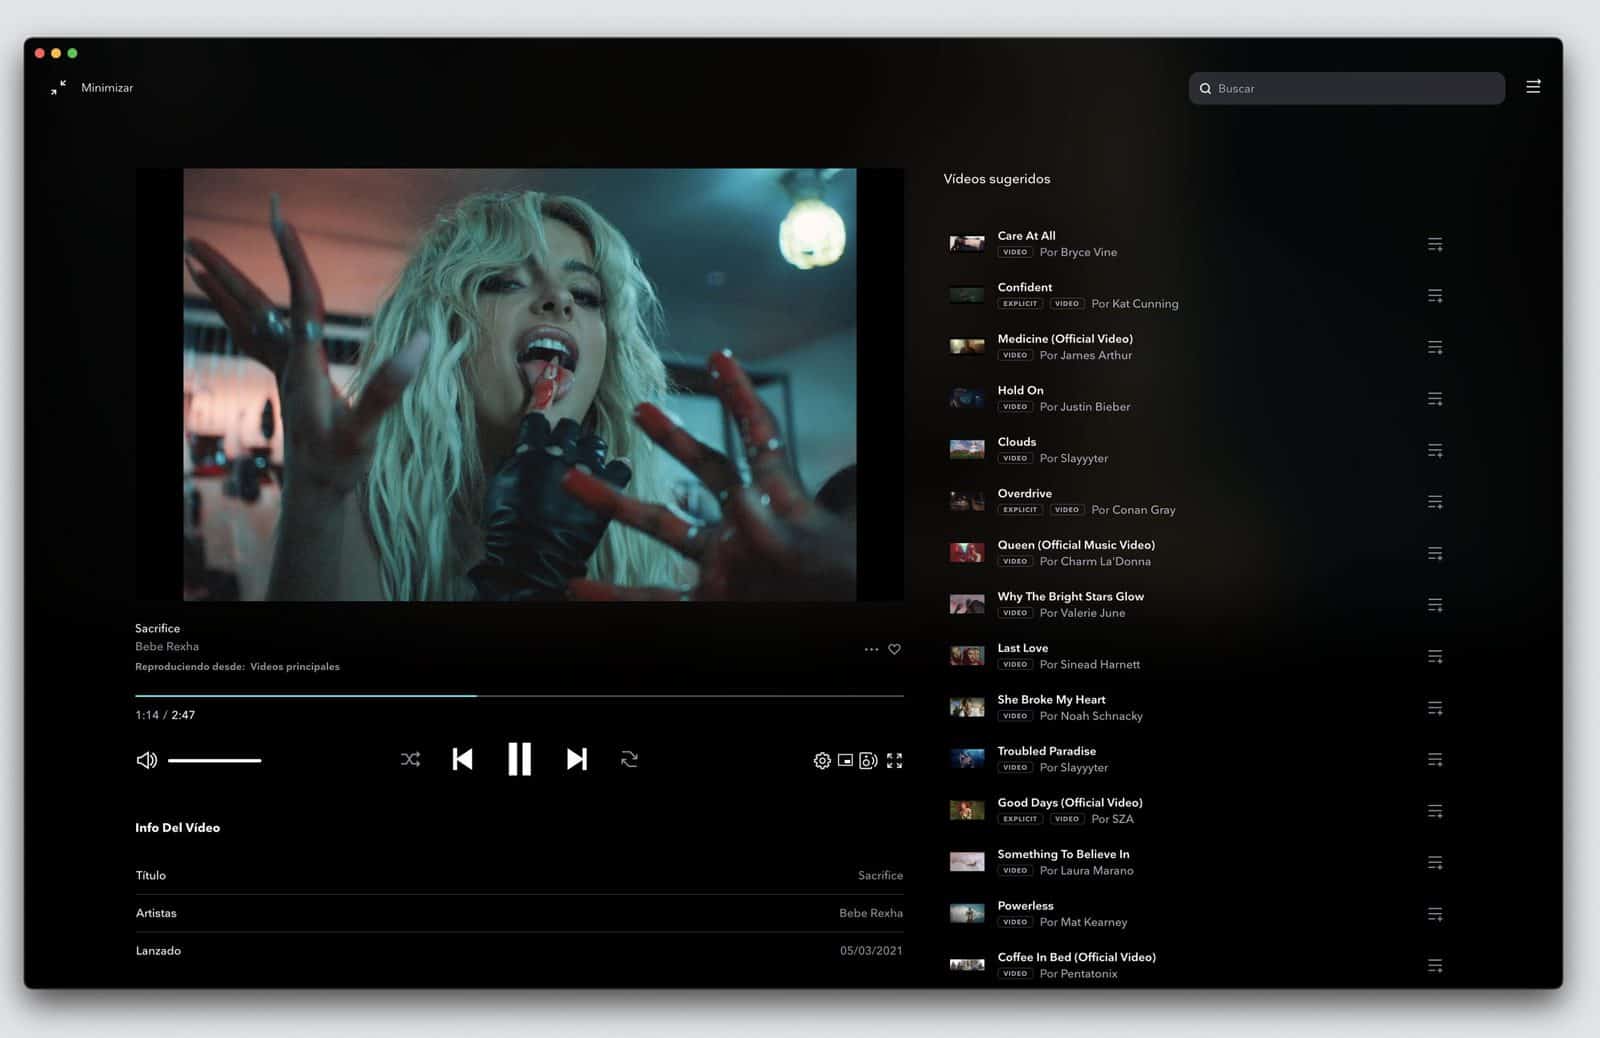Skip to next video

point(576,759)
